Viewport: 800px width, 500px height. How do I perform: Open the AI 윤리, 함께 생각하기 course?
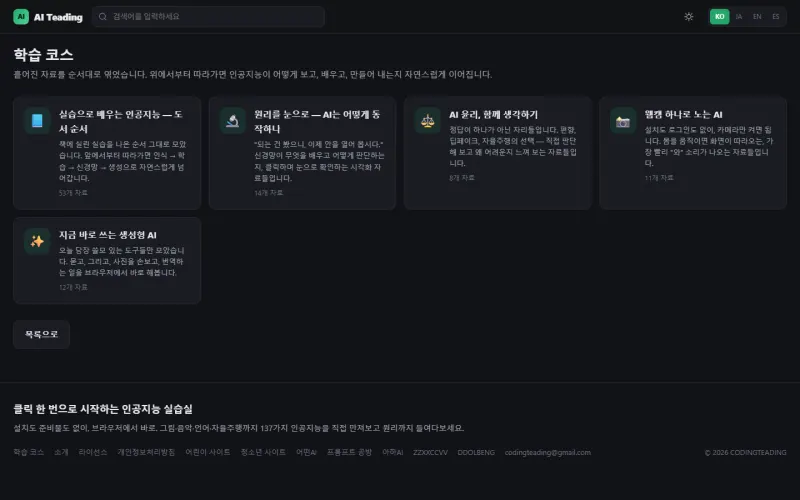point(497,153)
